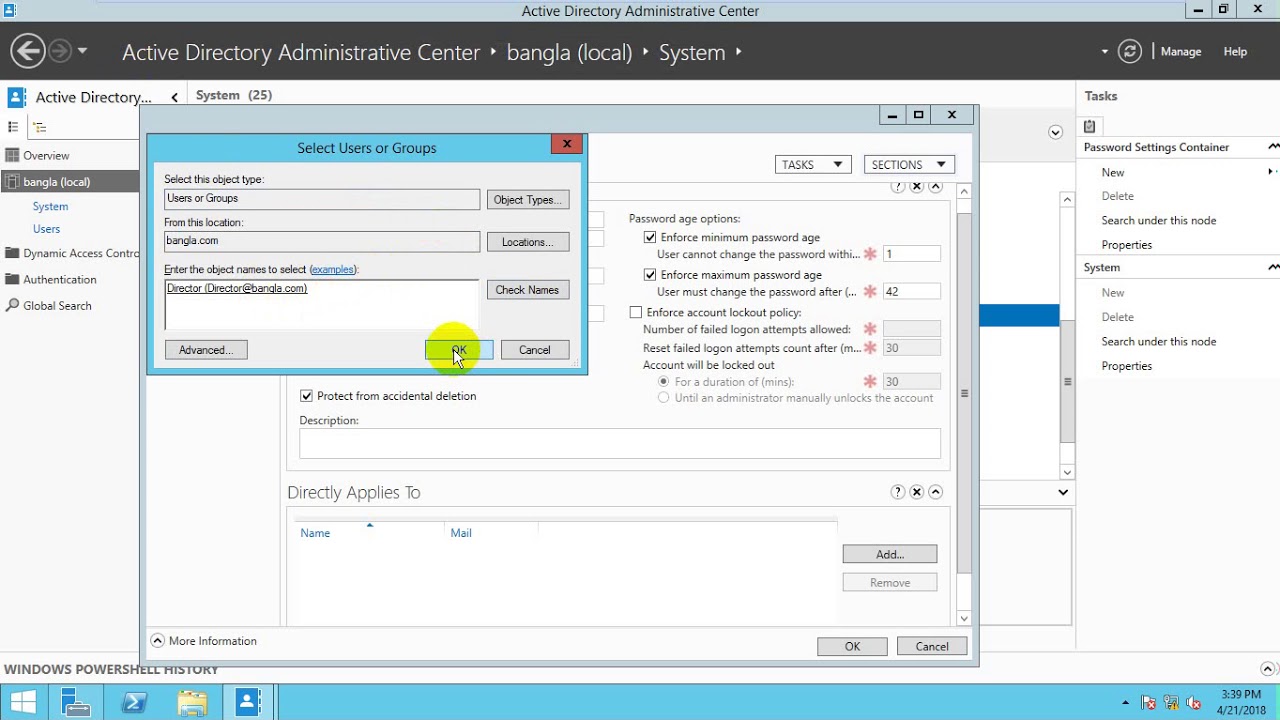Launch PowerShell from taskbar
Image resolution: width=1280 pixels, height=720 pixels.
point(134,702)
